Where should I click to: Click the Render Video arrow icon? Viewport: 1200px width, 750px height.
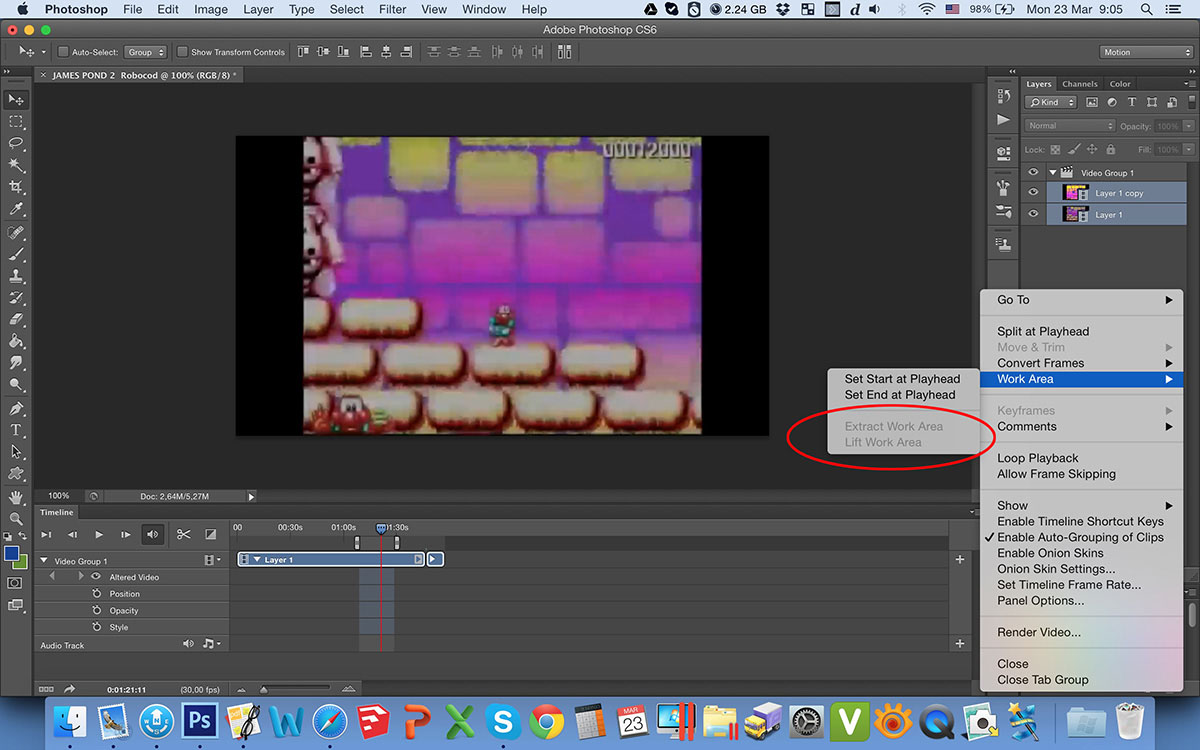(x=70, y=689)
